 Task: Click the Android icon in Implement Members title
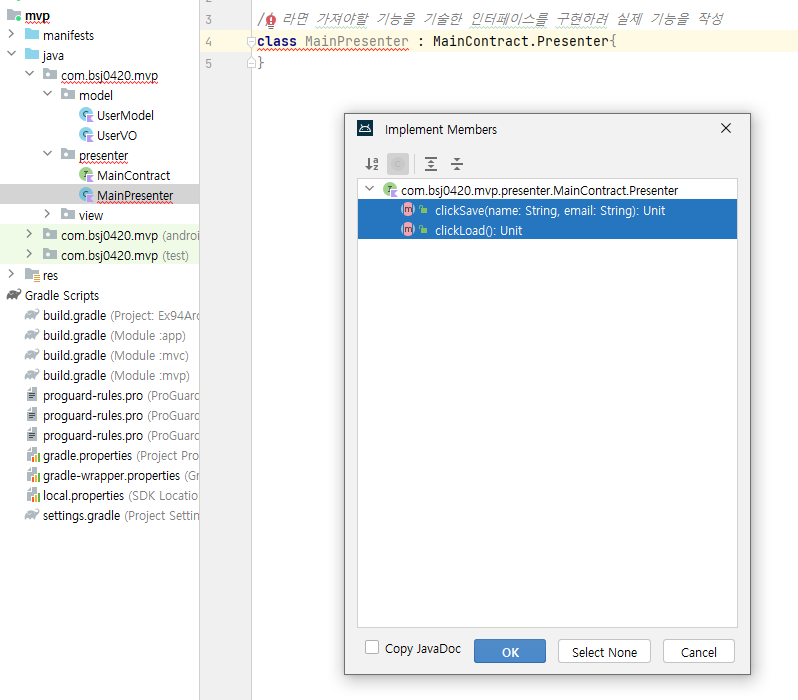pos(365,128)
